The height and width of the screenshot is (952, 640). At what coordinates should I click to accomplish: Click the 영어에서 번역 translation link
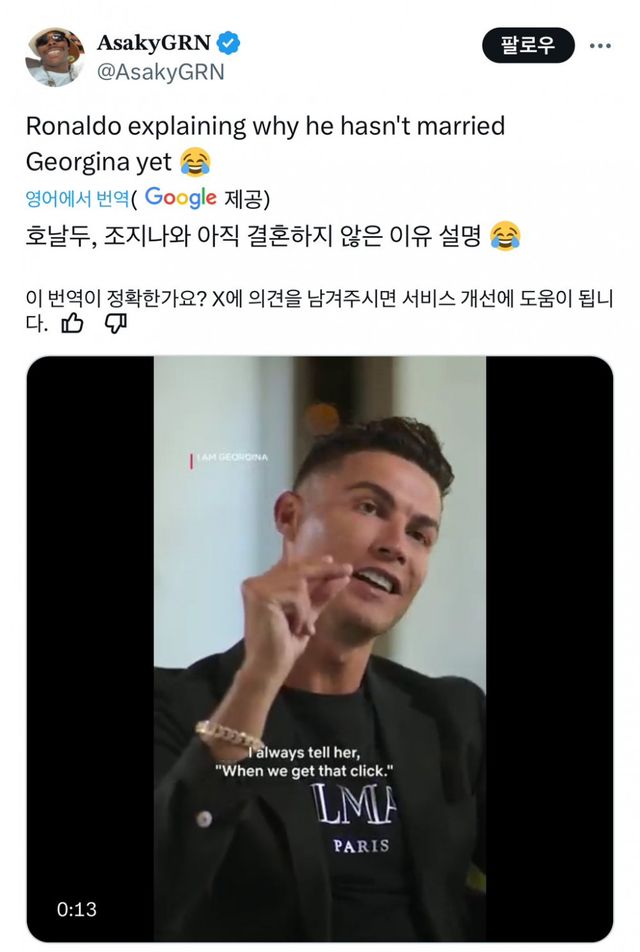pyautogui.click(x=78, y=198)
